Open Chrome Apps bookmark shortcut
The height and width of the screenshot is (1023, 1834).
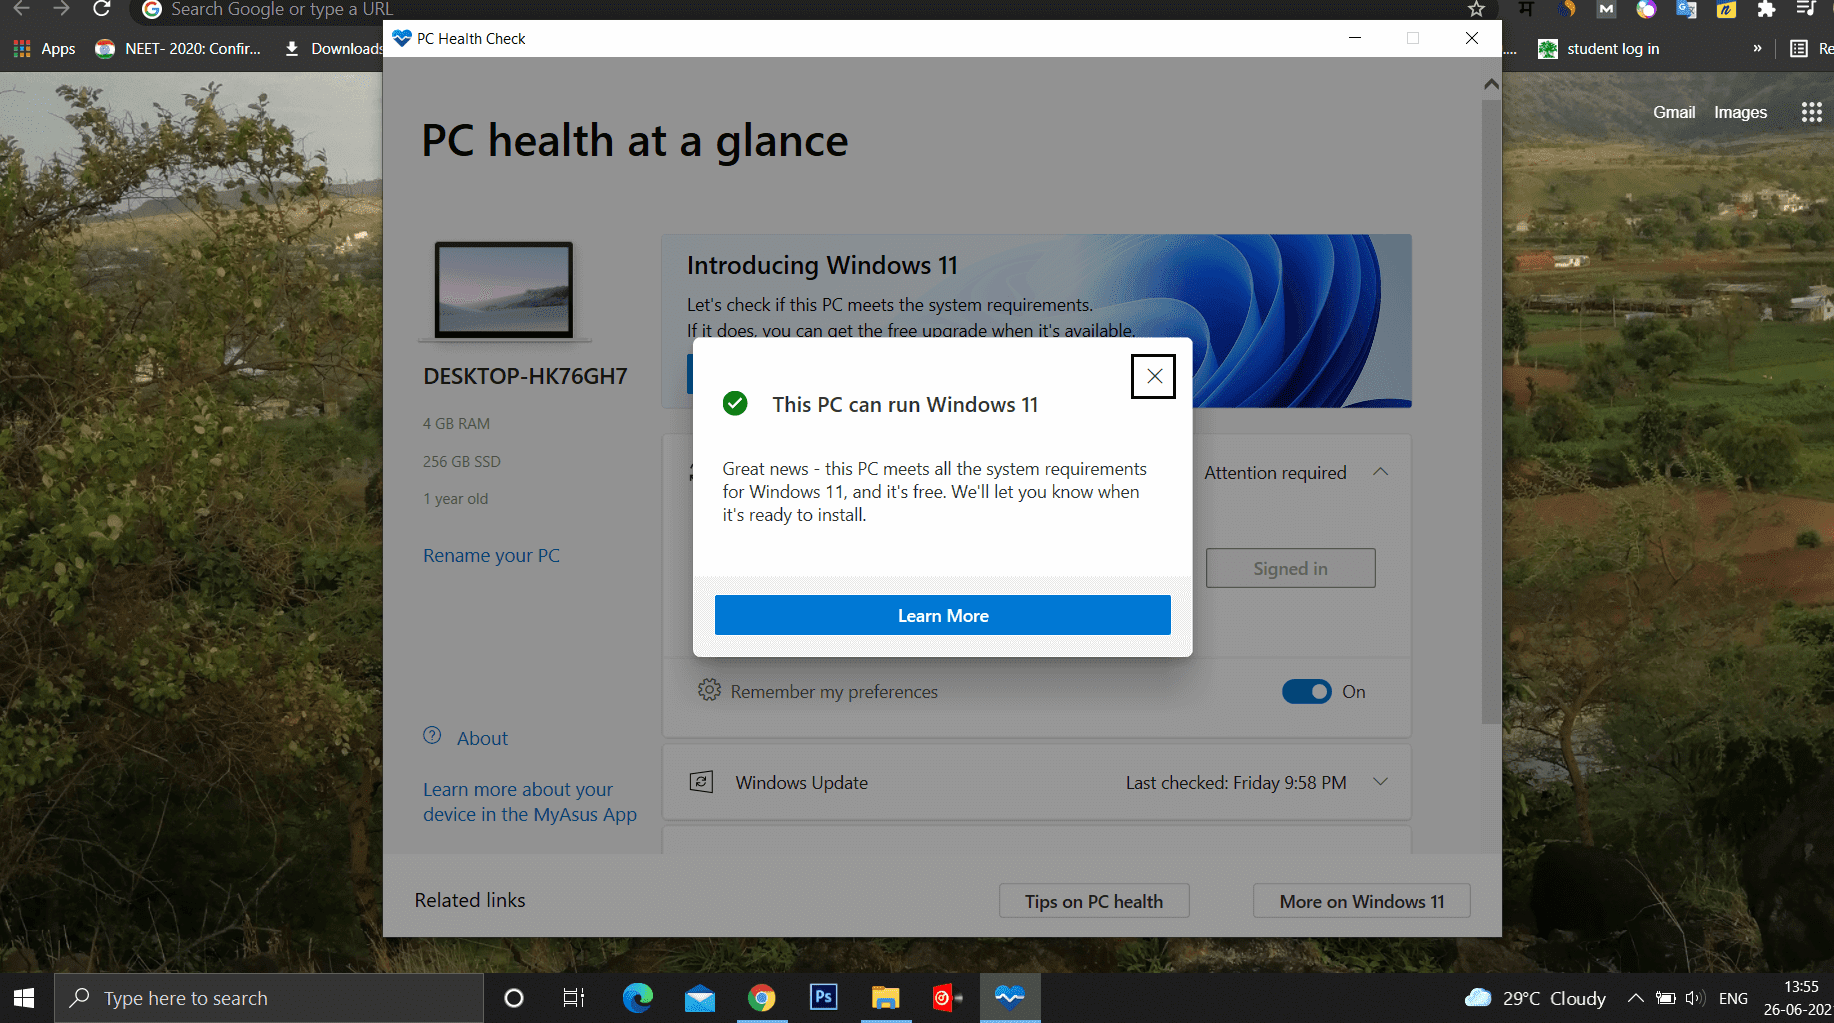point(44,48)
